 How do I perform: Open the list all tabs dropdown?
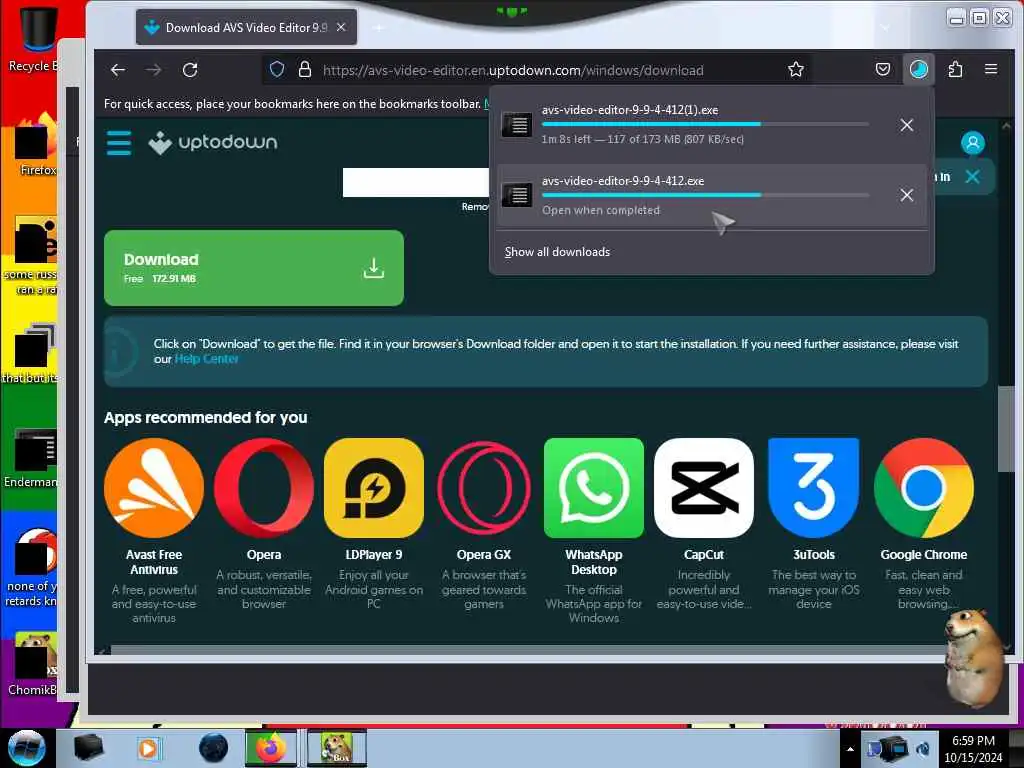(x=885, y=27)
